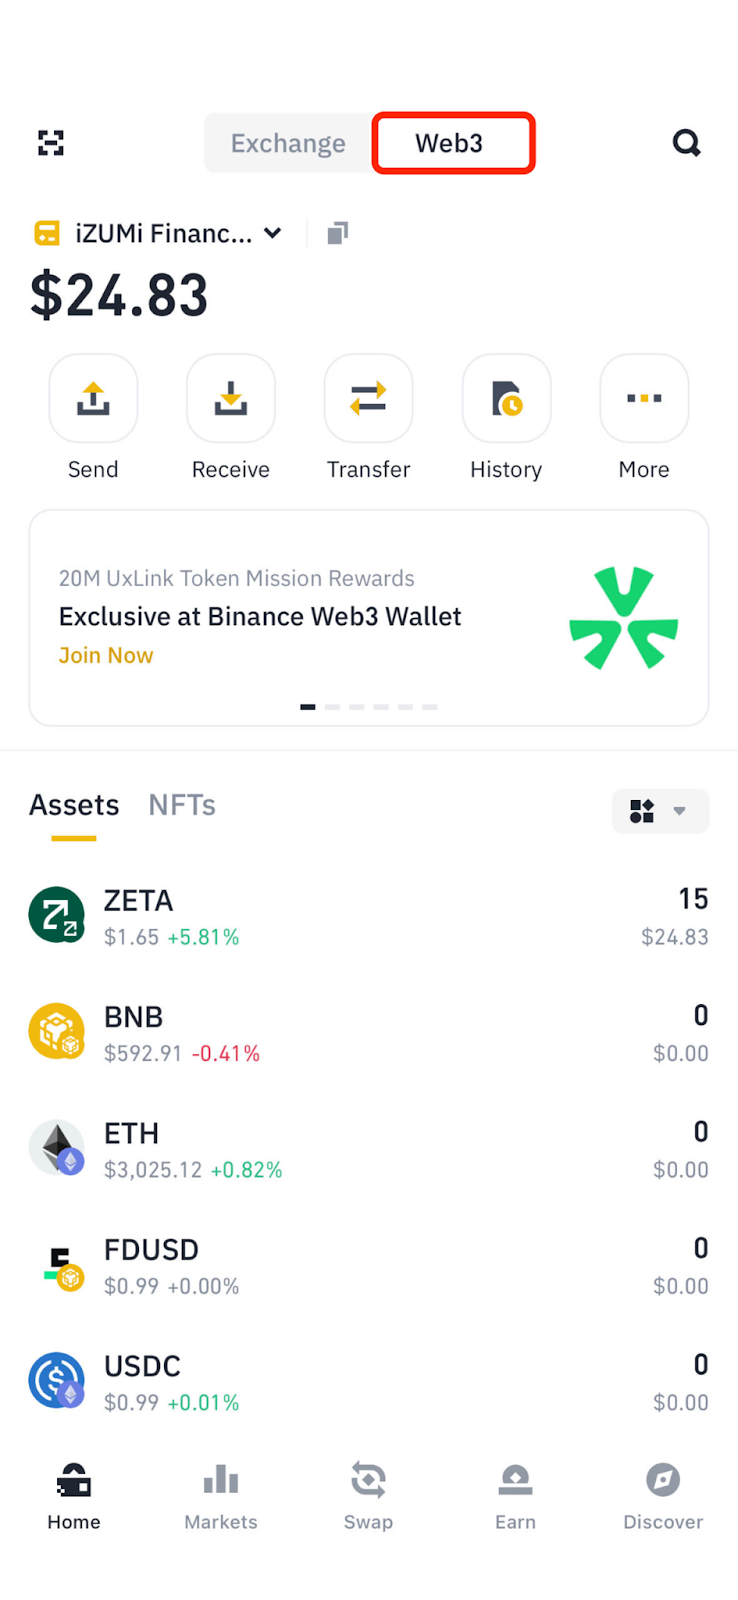The image size is (738, 1600).
Task: Copy wallet address using copy icon
Action: click(338, 233)
